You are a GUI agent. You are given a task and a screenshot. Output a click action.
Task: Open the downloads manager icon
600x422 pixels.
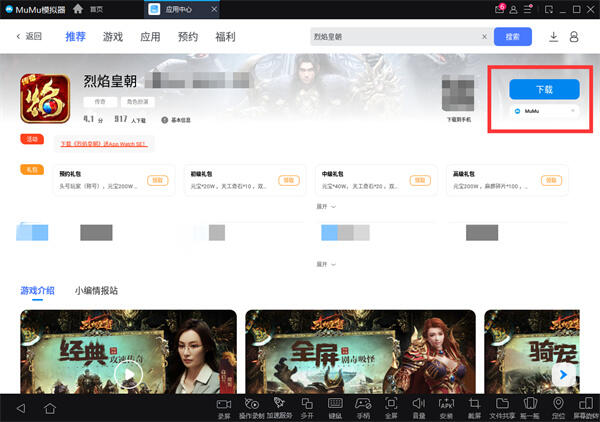tap(553, 37)
